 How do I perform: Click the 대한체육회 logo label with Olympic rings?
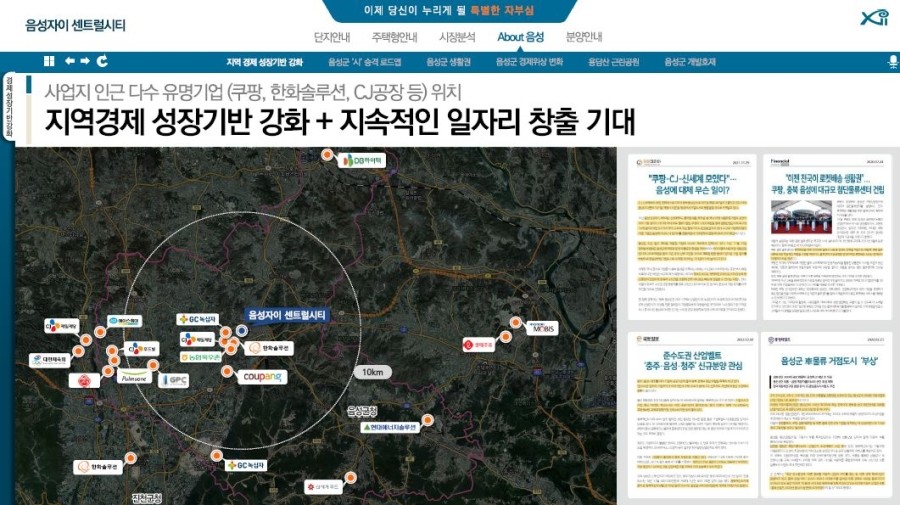50,361
